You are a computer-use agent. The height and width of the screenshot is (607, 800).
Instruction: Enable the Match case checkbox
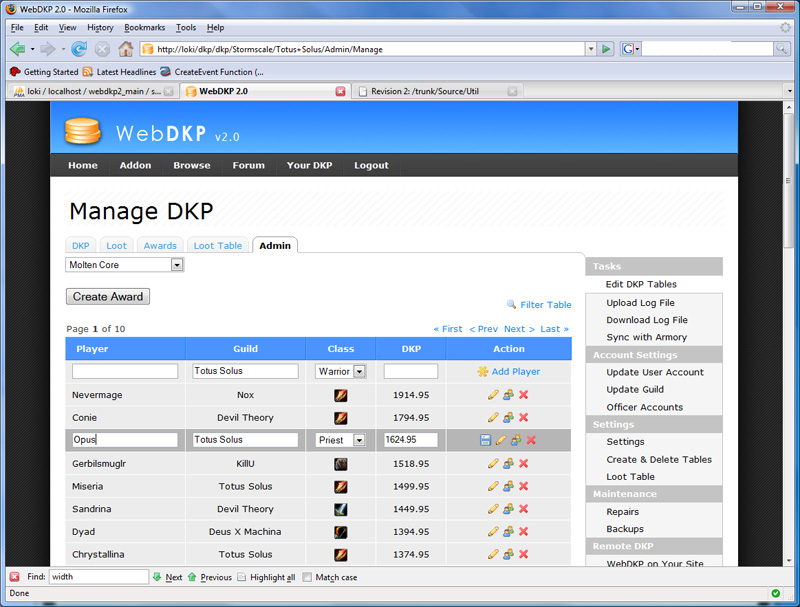307,577
